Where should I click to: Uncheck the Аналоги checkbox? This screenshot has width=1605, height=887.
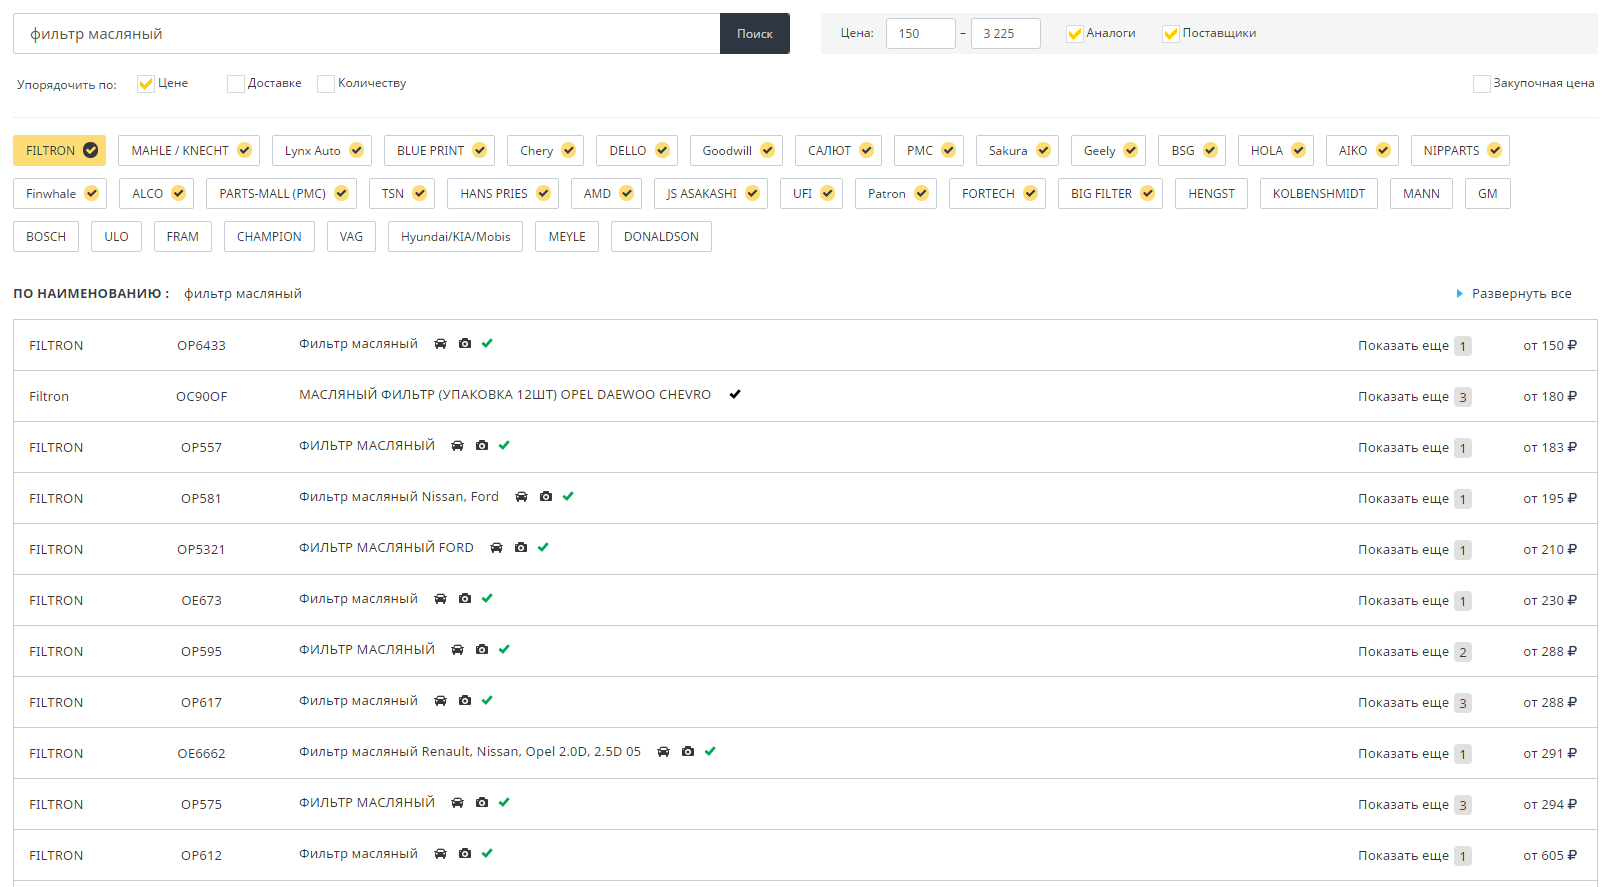coord(1075,34)
